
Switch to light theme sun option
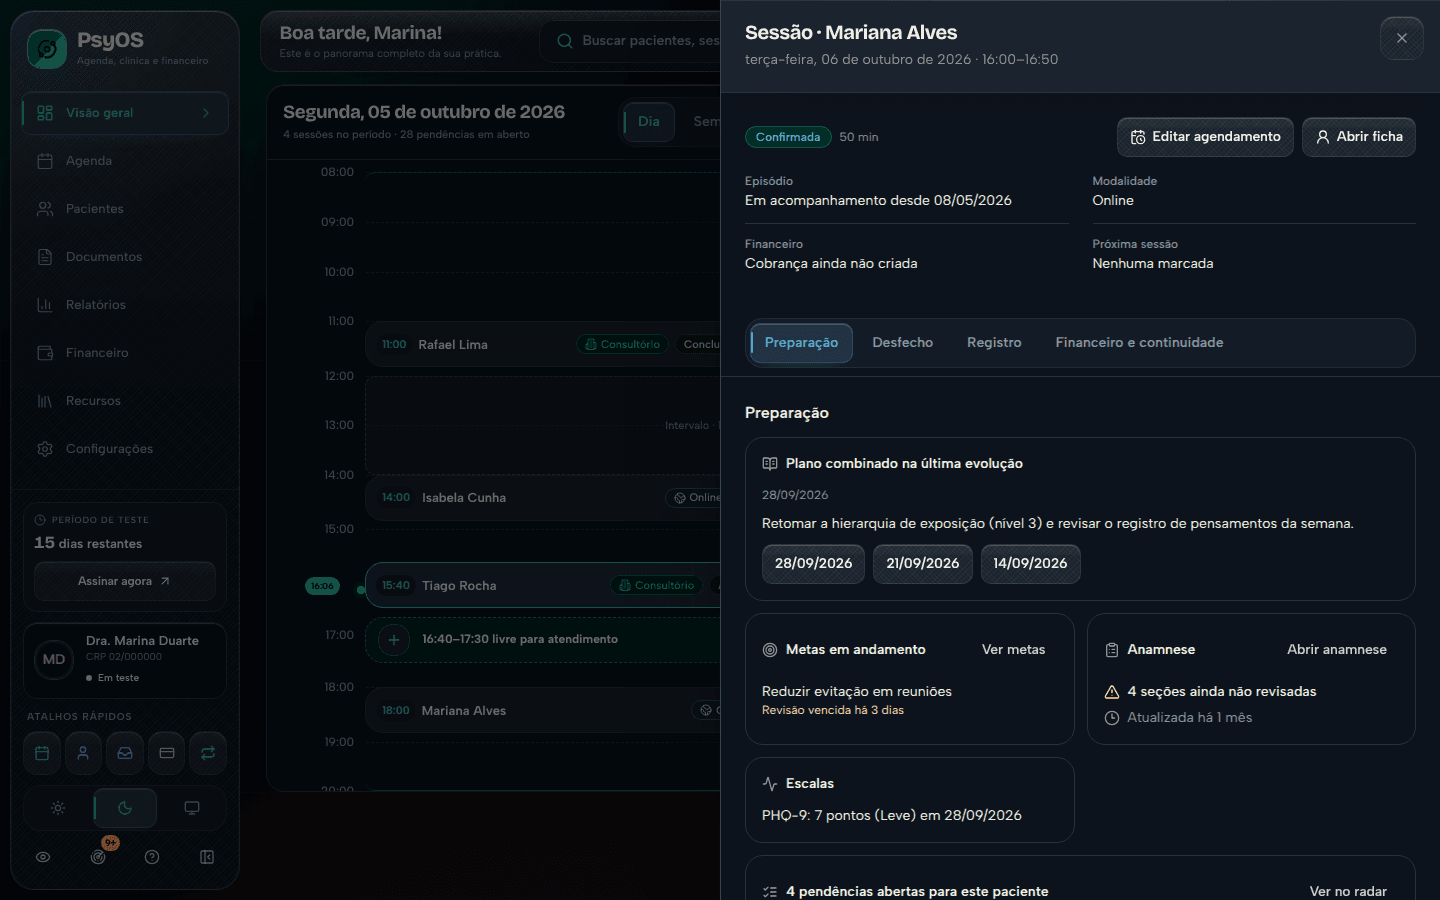pos(58,808)
